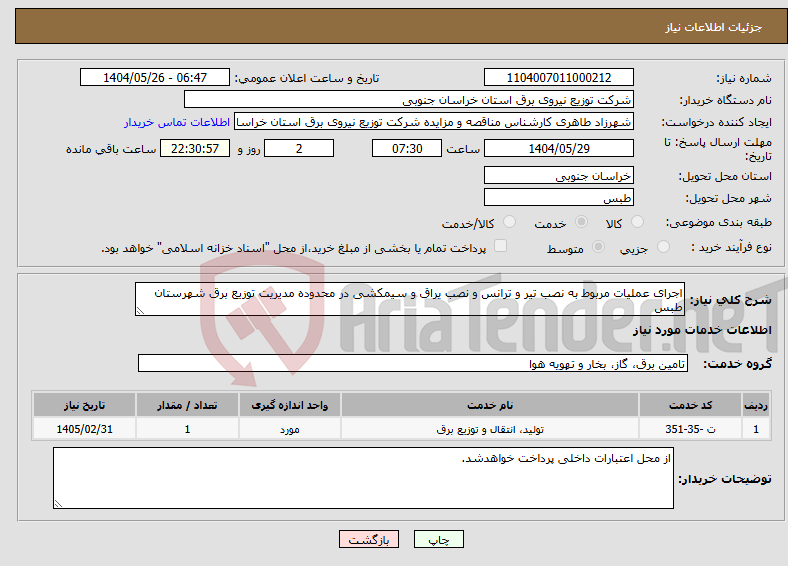
Task: Click the delivery province field خراسان جنوبی
Action: 558,175
